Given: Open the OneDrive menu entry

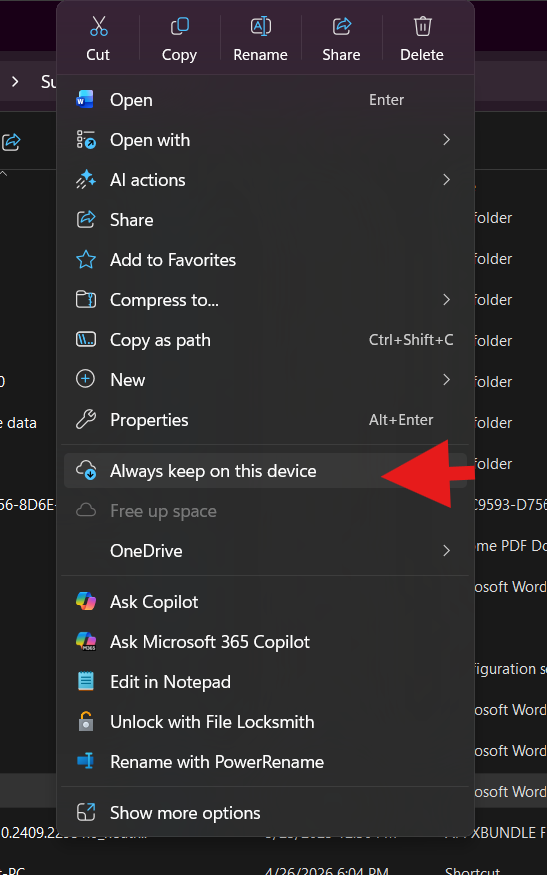Looking at the screenshot, I should (x=265, y=551).
